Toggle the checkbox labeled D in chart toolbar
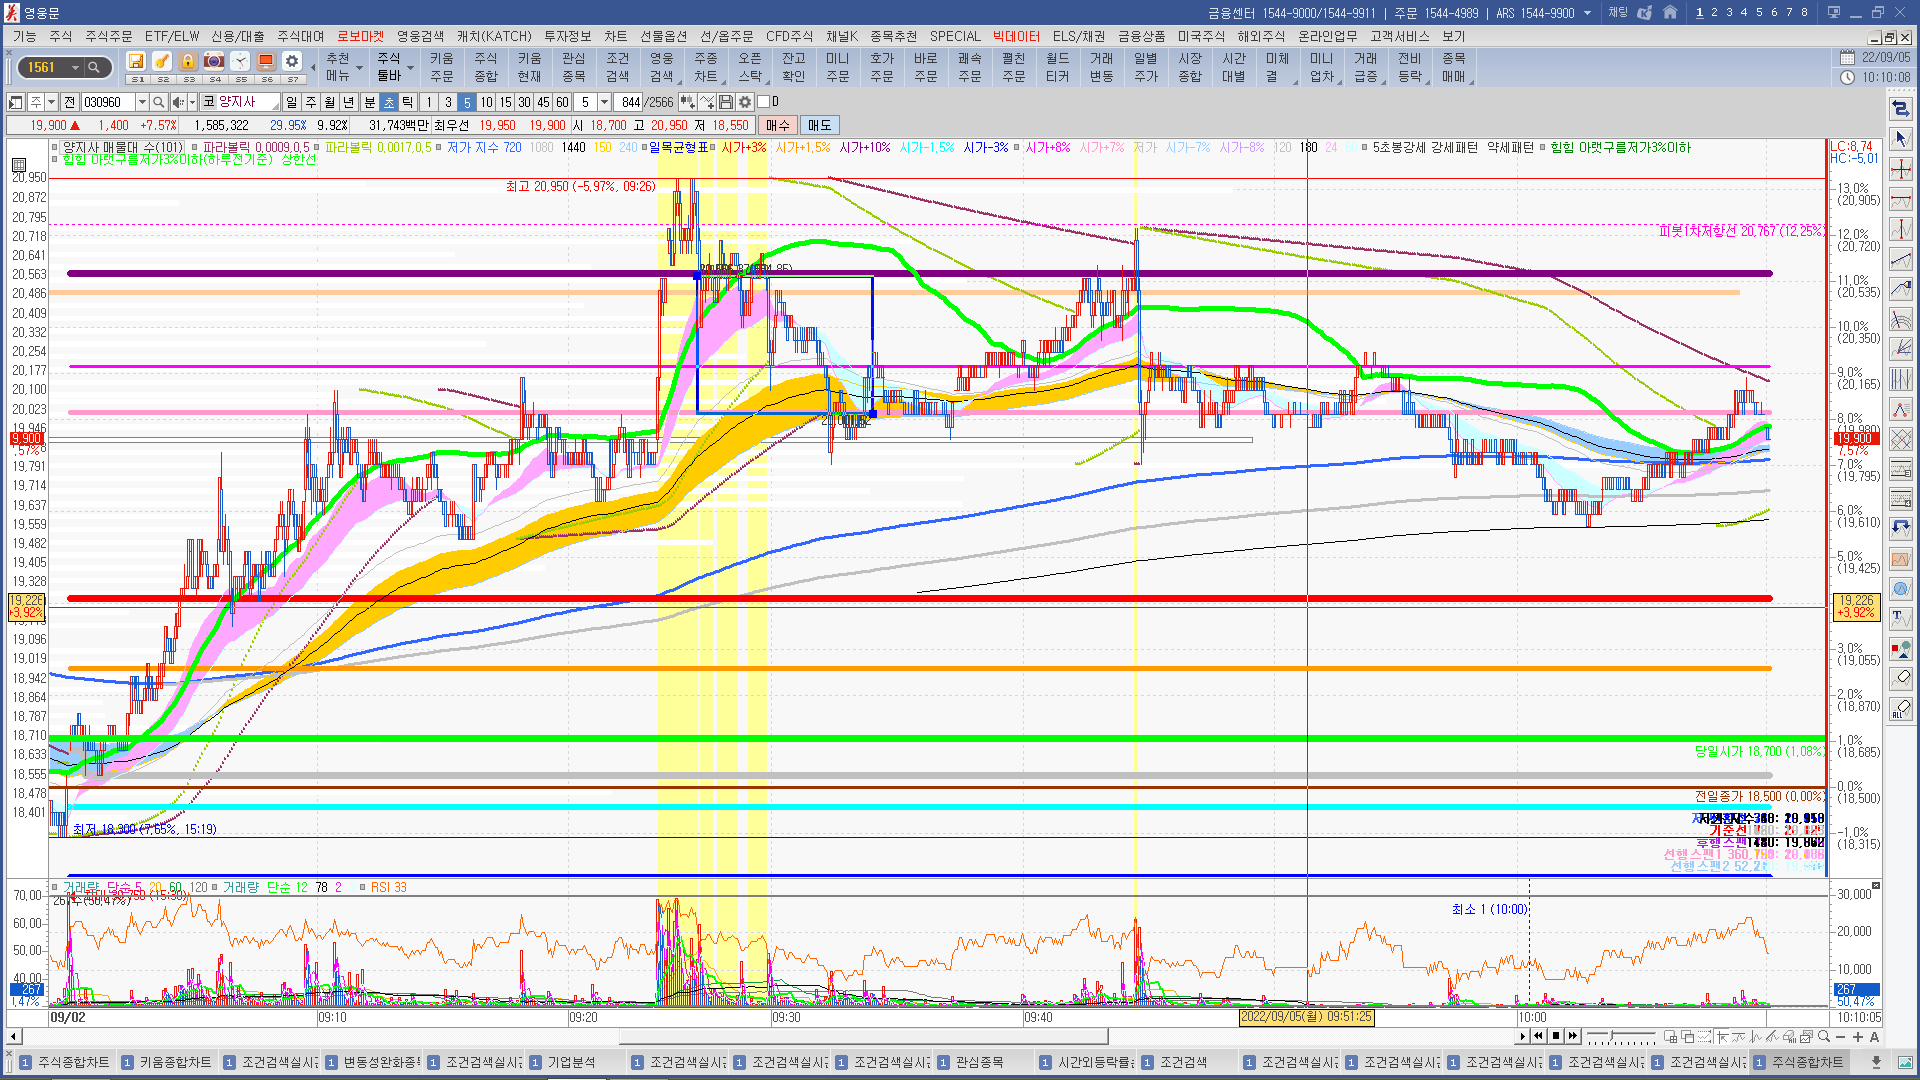 pyautogui.click(x=763, y=102)
